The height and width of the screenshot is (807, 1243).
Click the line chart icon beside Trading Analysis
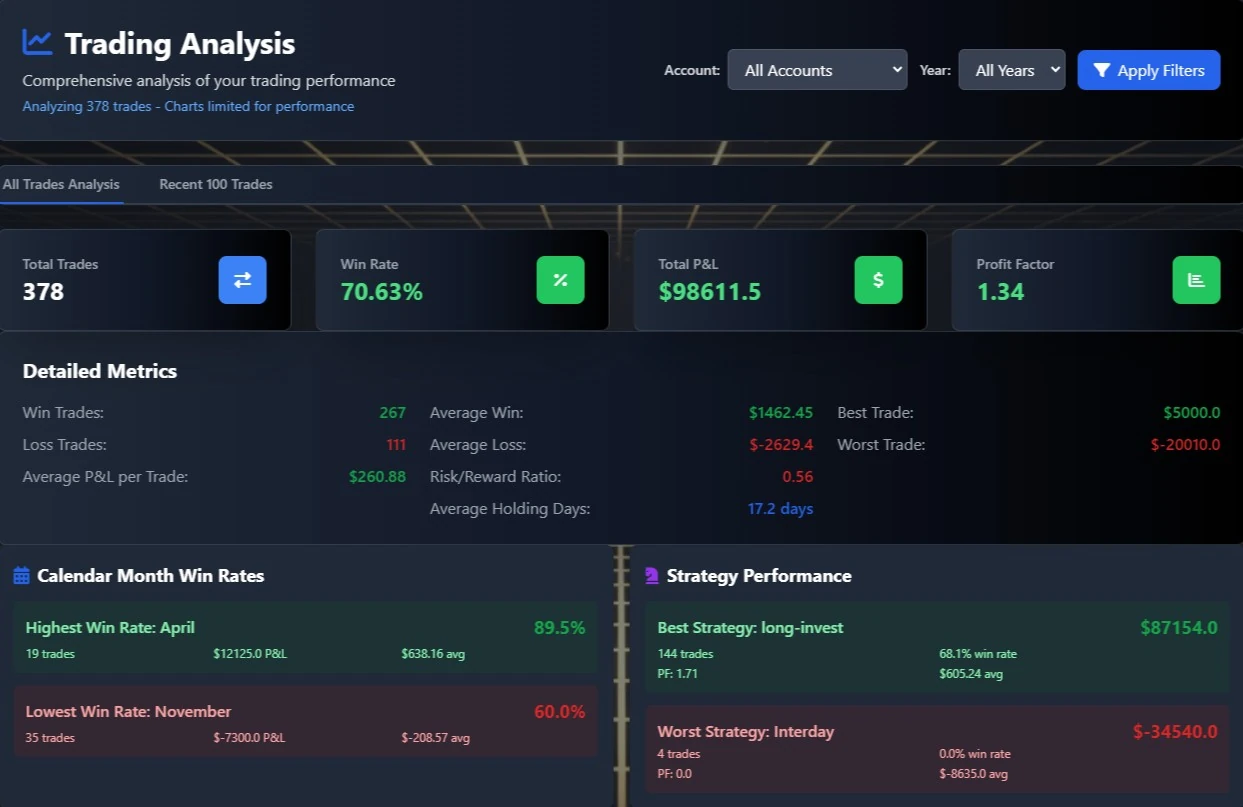coord(36,42)
